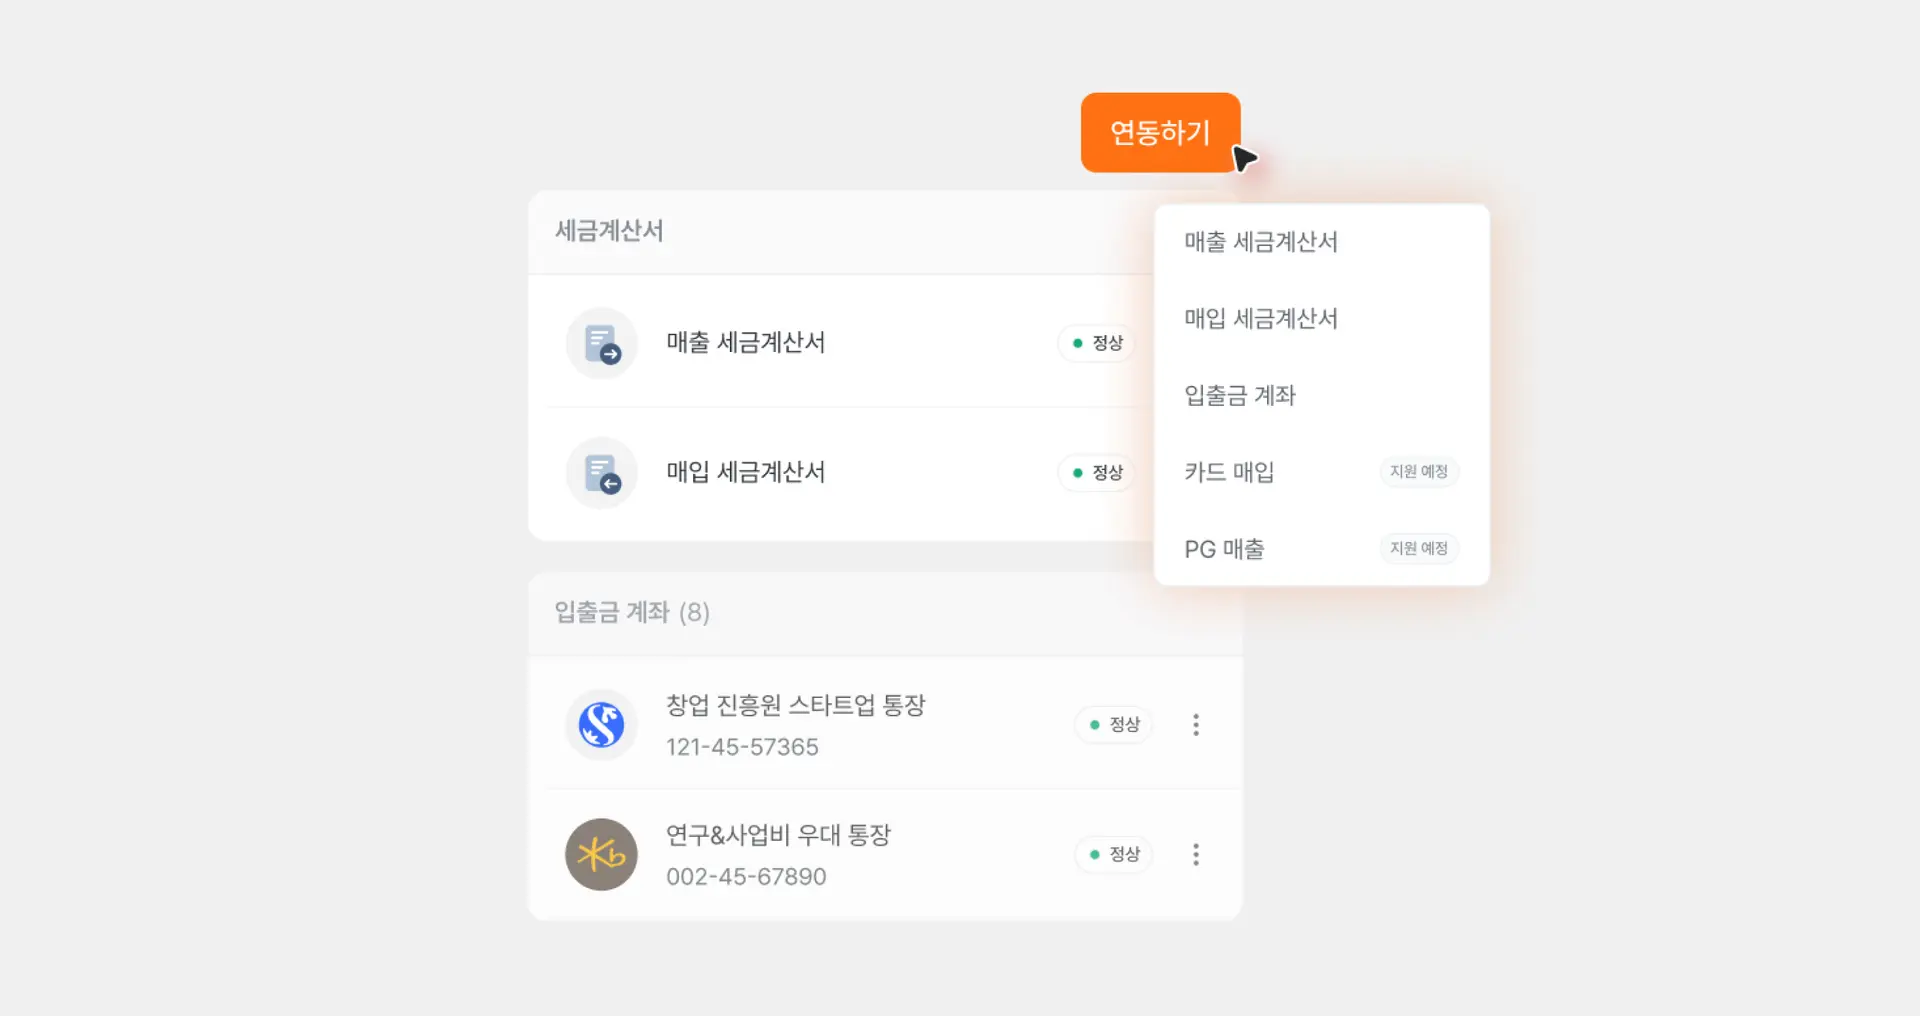Click the KB bank logo icon
This screenshot has width=1920, height=1016.
(x=601, y=854)
